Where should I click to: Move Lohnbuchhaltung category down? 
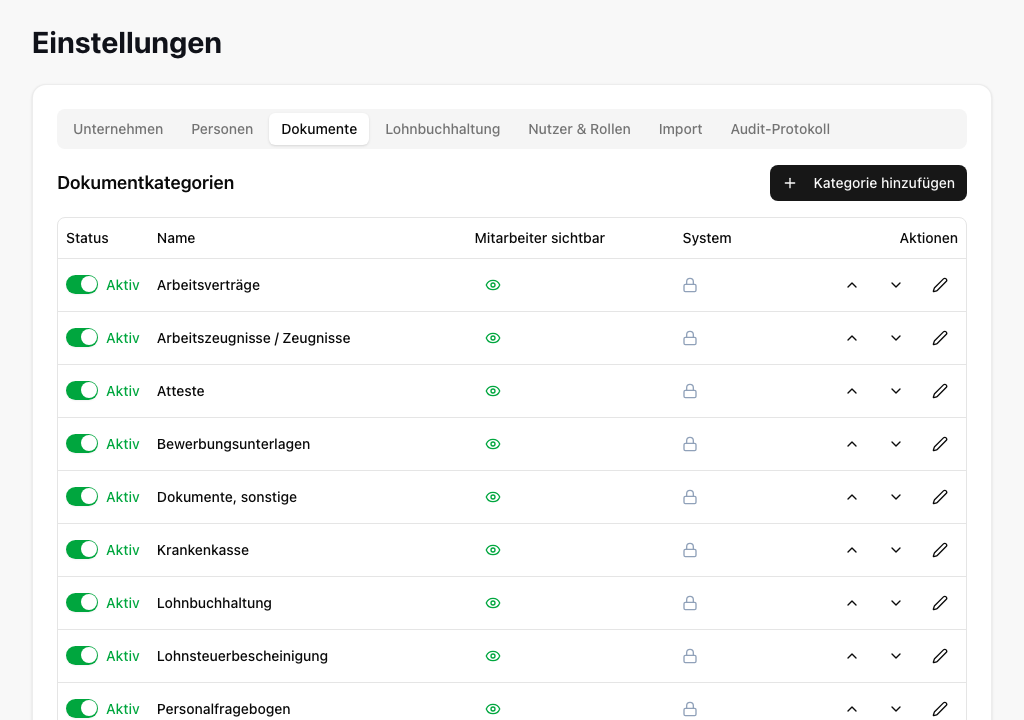(896, 603)
